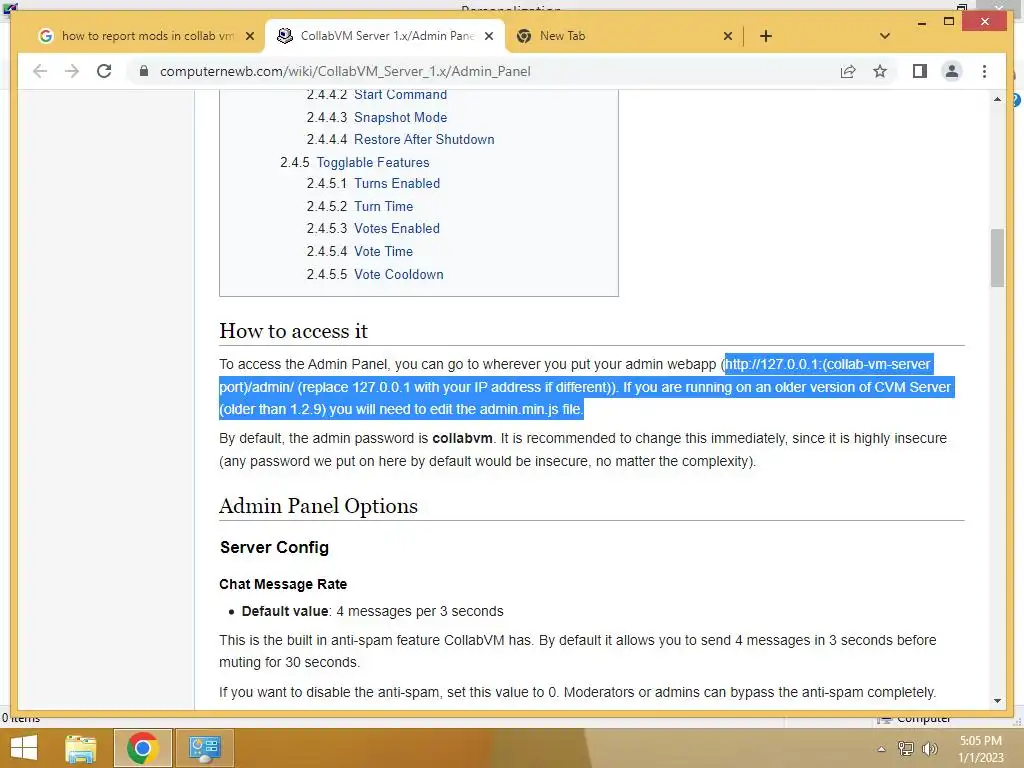Open the taskbar clock showing 5:05 PM
The width and height of the screenshot is (1024, 768).
[981, 749]
